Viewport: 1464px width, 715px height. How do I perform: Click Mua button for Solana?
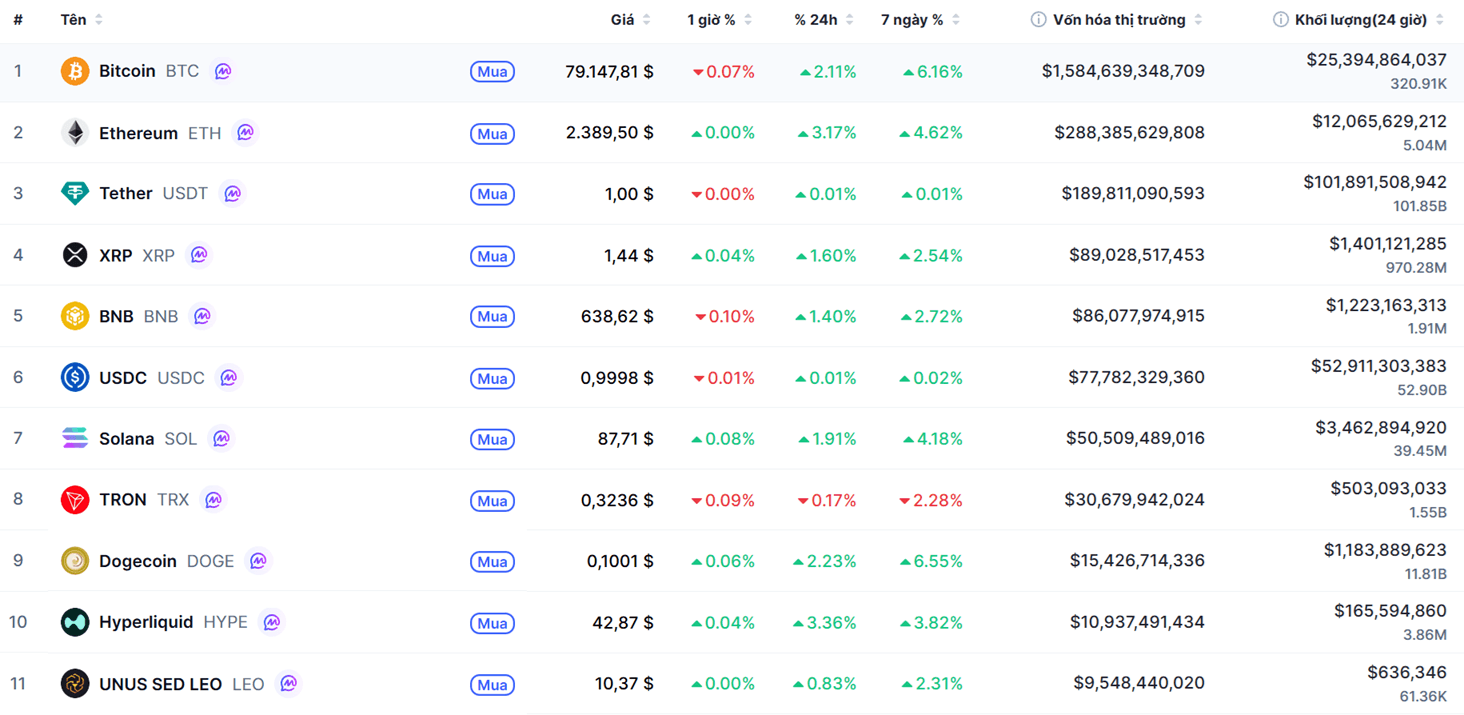pyautogui.click(x=492, y=439)
